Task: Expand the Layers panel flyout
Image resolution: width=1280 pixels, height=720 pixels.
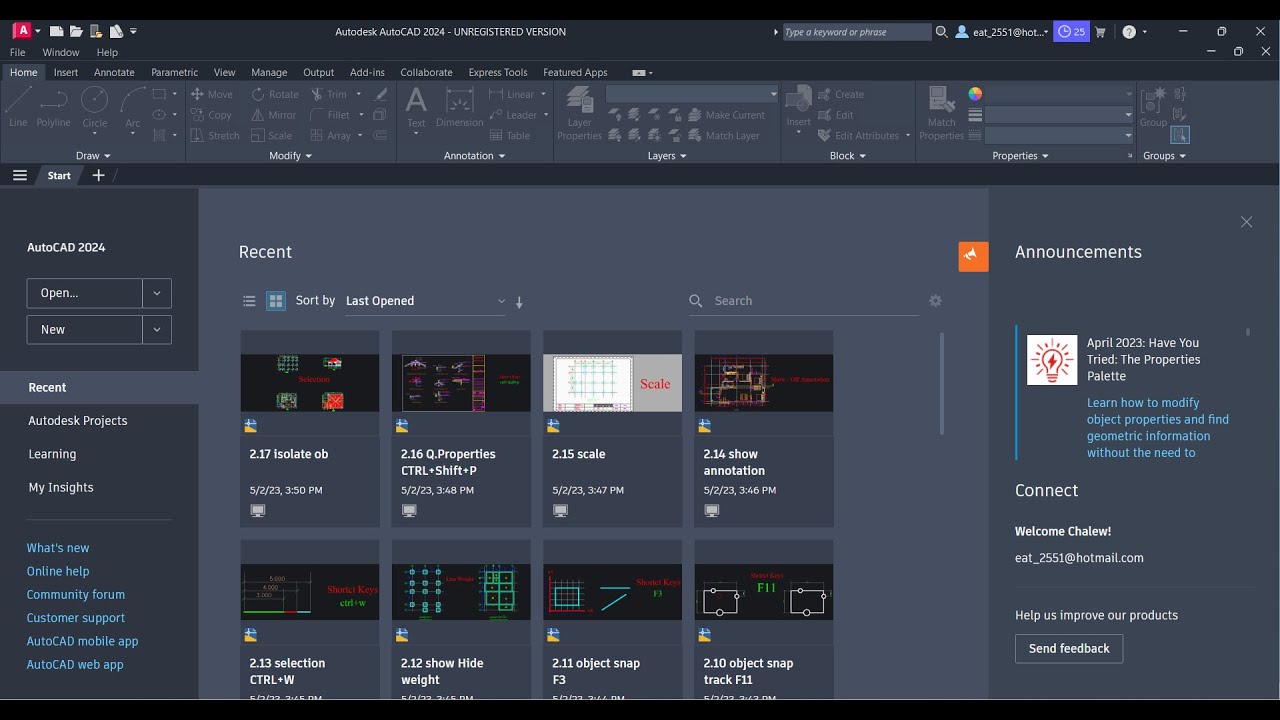Action: [x=667, y=156]
